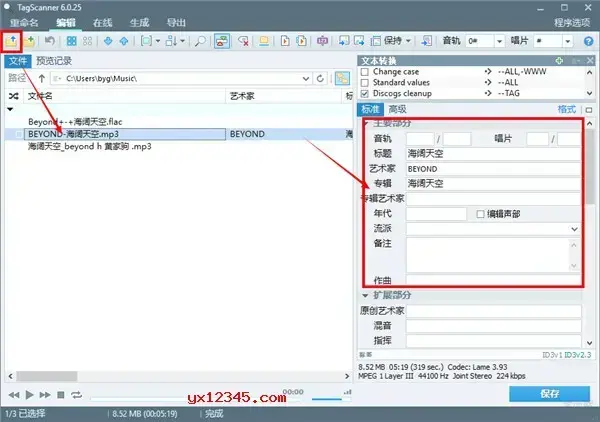Open help via blue question mark icon

[x=588, y=41]
